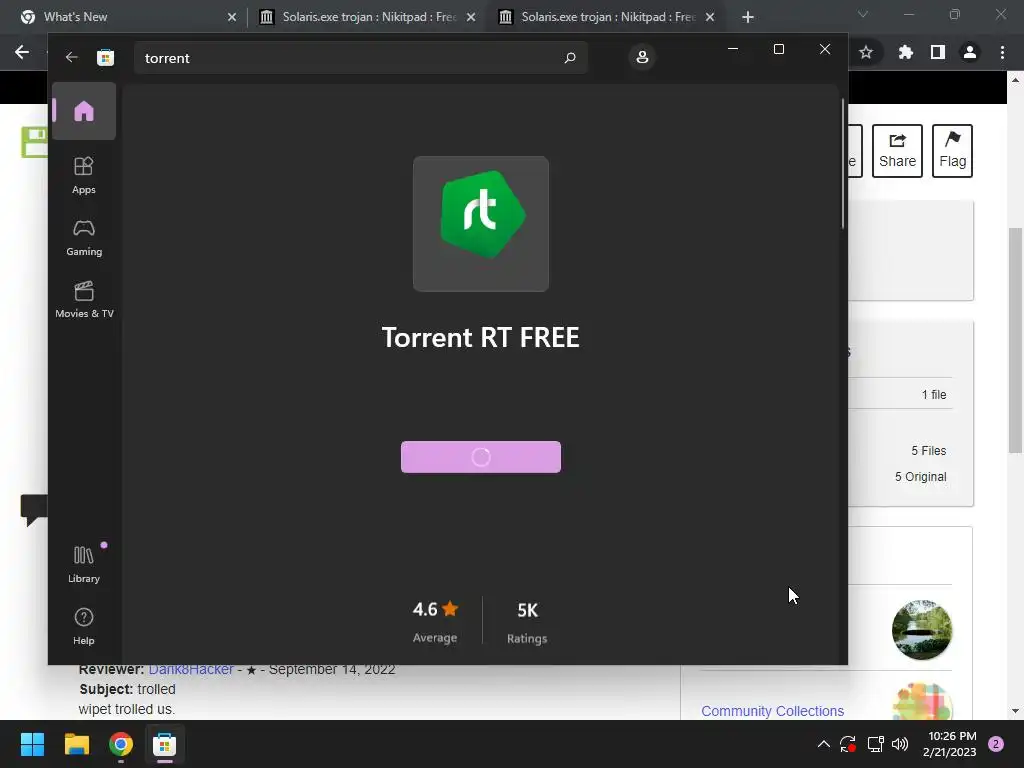Go back in Chrome browser
The height and width of the screenshot is (768, 1024).
click(x=22, y=52)
